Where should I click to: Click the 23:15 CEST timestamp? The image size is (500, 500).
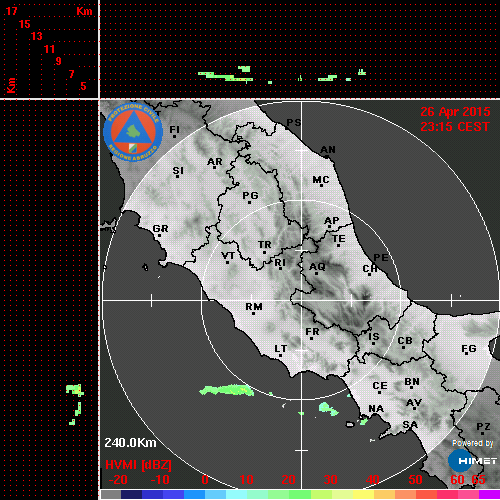click(455, 127)
